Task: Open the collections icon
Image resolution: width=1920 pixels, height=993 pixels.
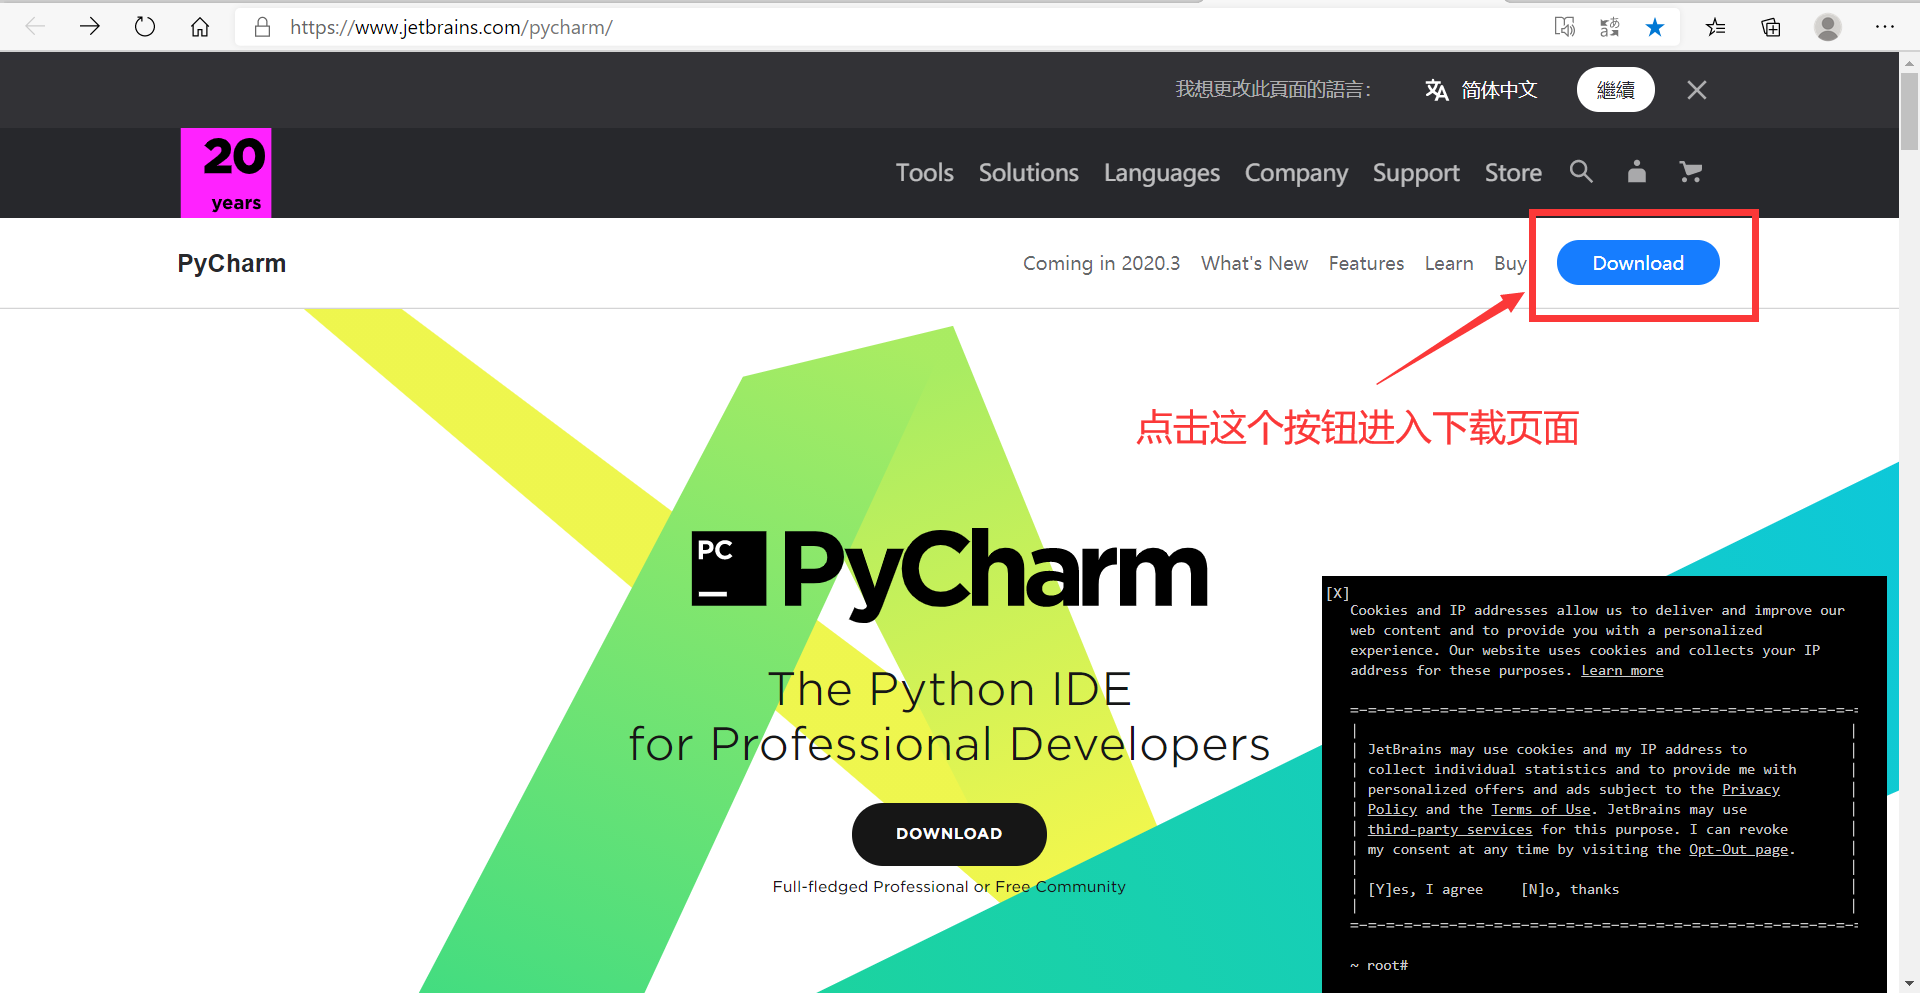Action: (1771, 27)
